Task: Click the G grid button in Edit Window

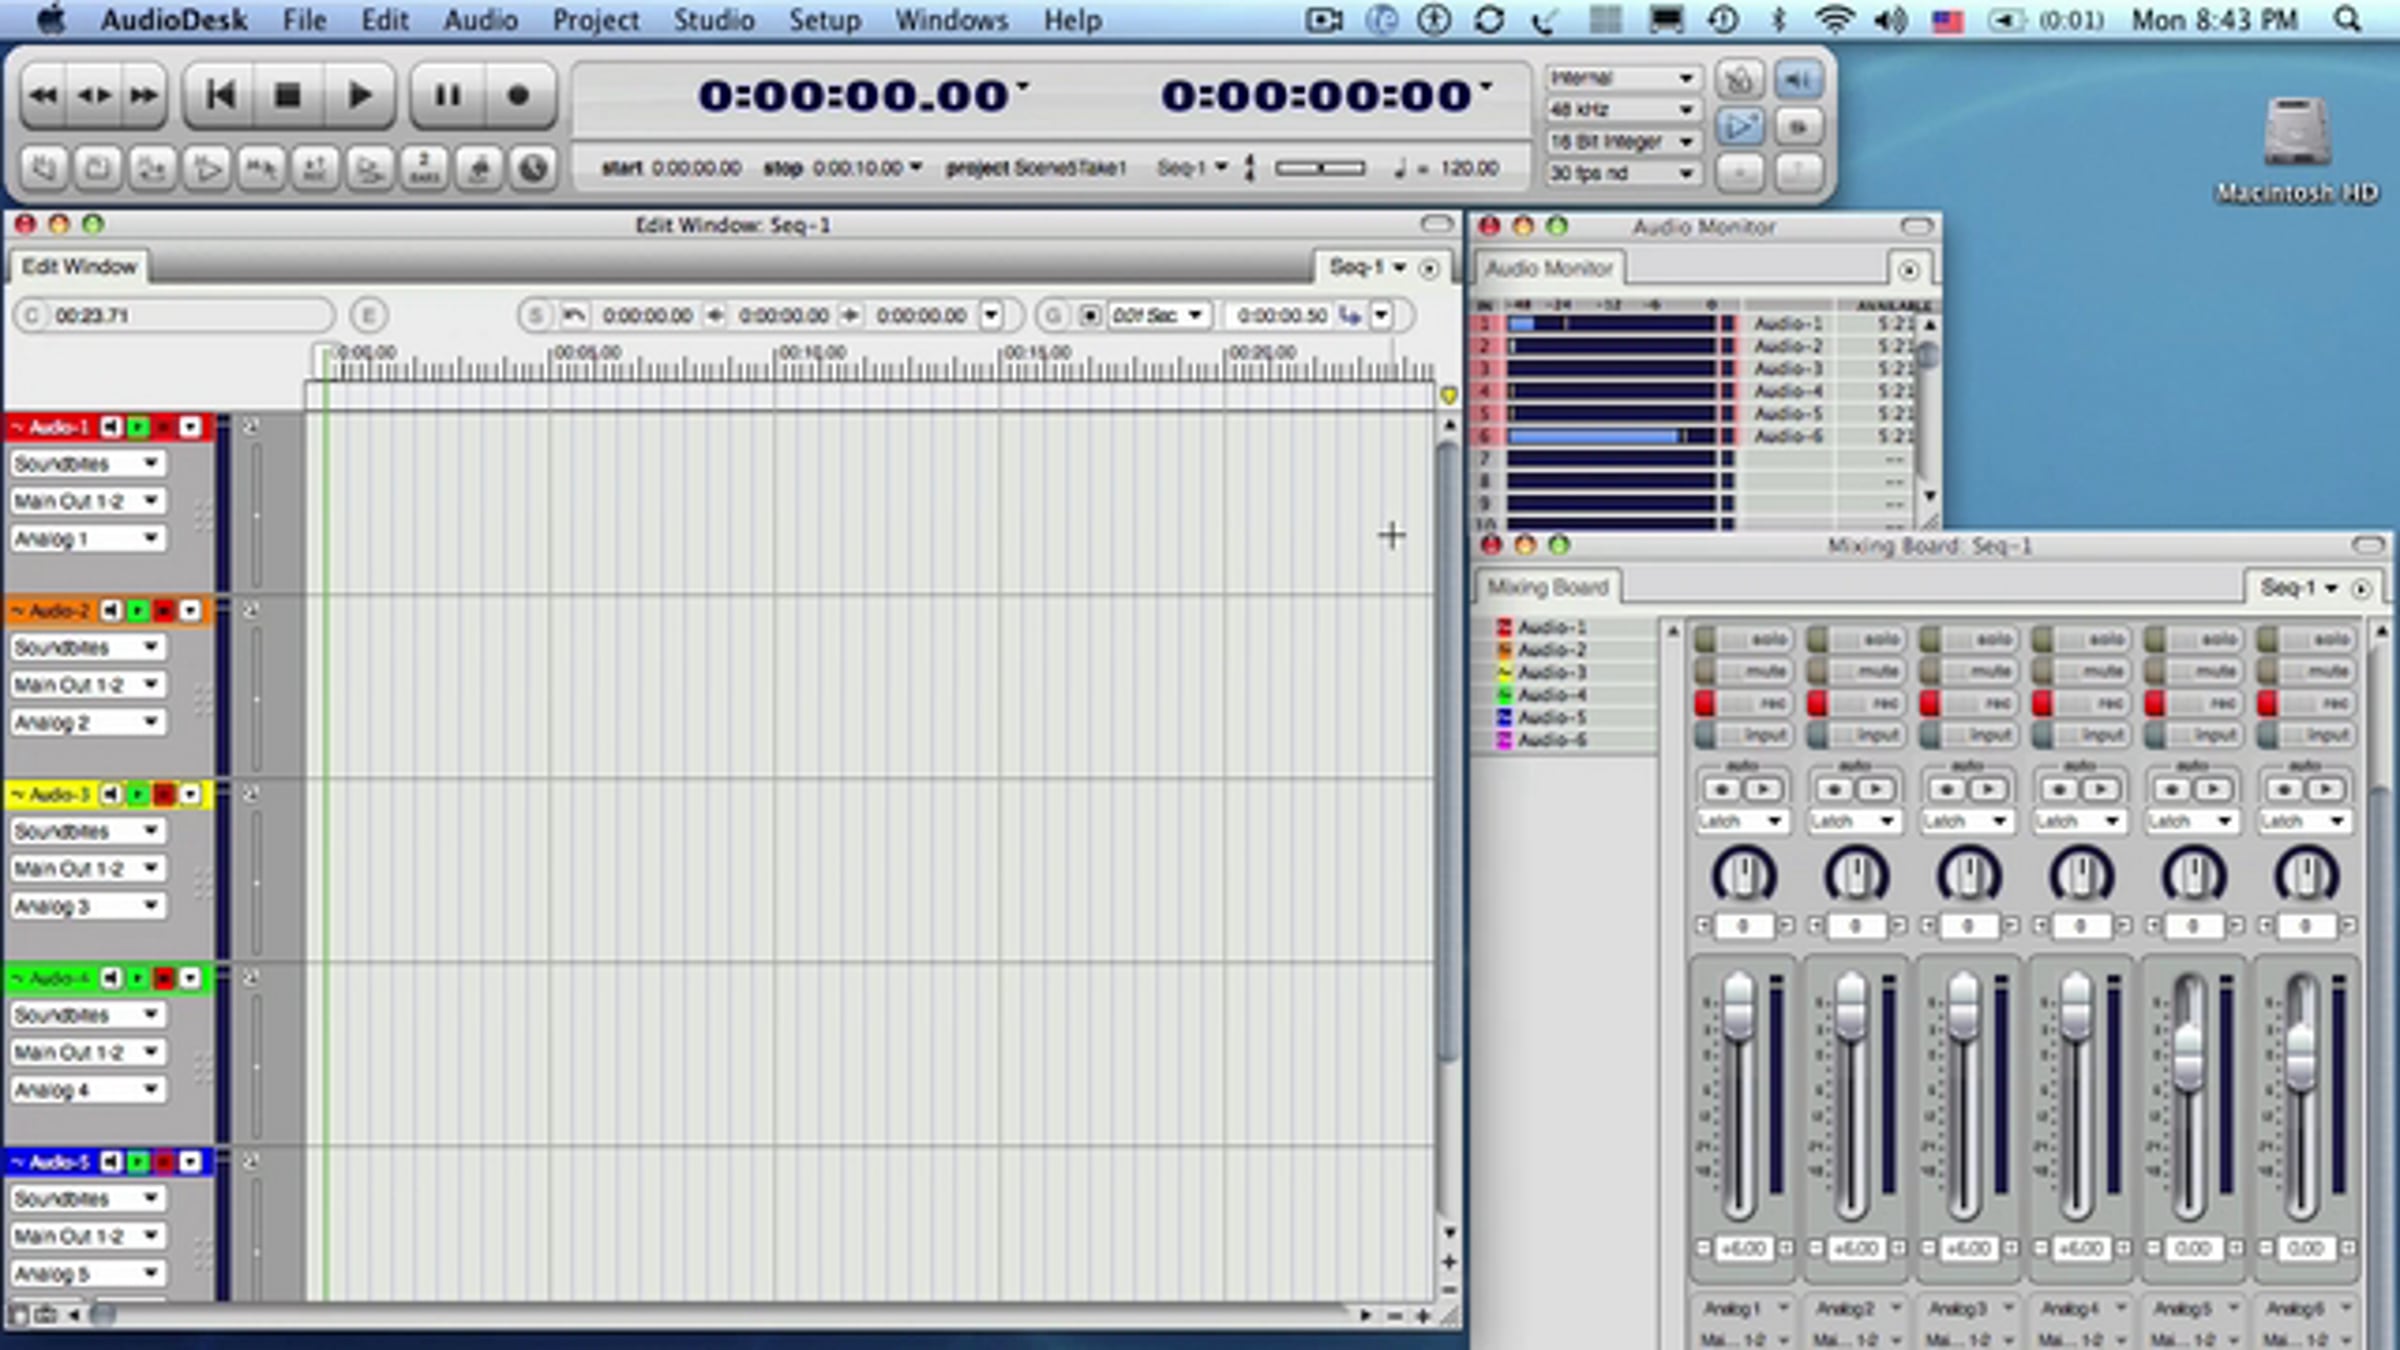Action: click(1052, 316)
